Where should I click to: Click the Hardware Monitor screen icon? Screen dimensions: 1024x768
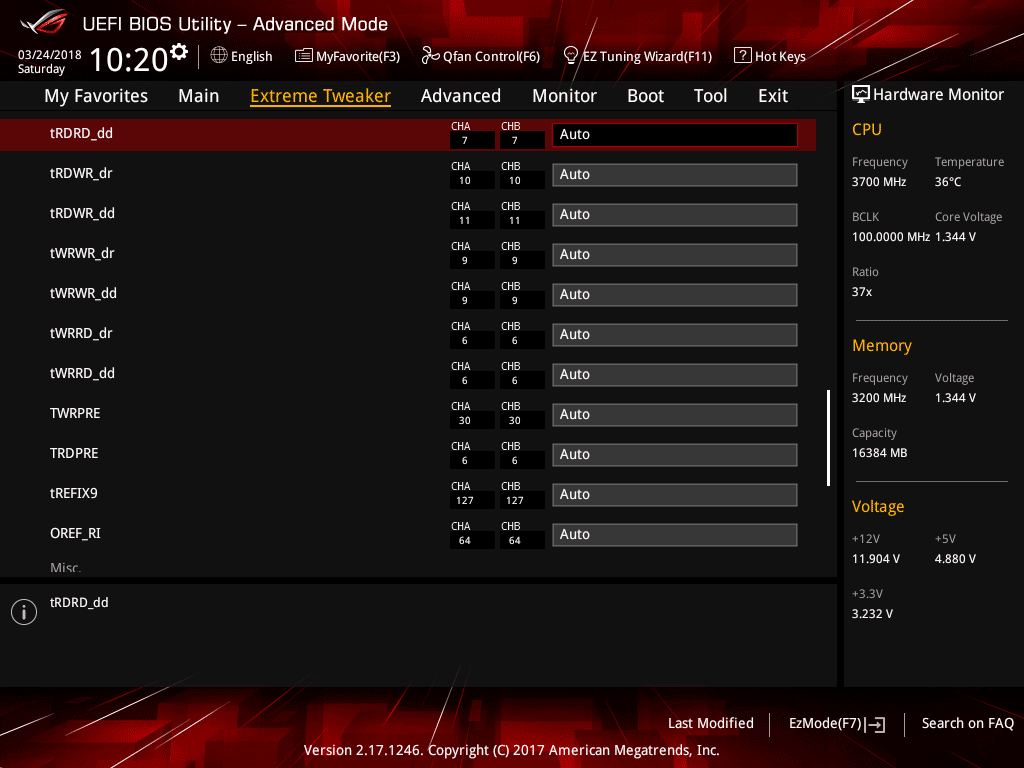[861, 94]
